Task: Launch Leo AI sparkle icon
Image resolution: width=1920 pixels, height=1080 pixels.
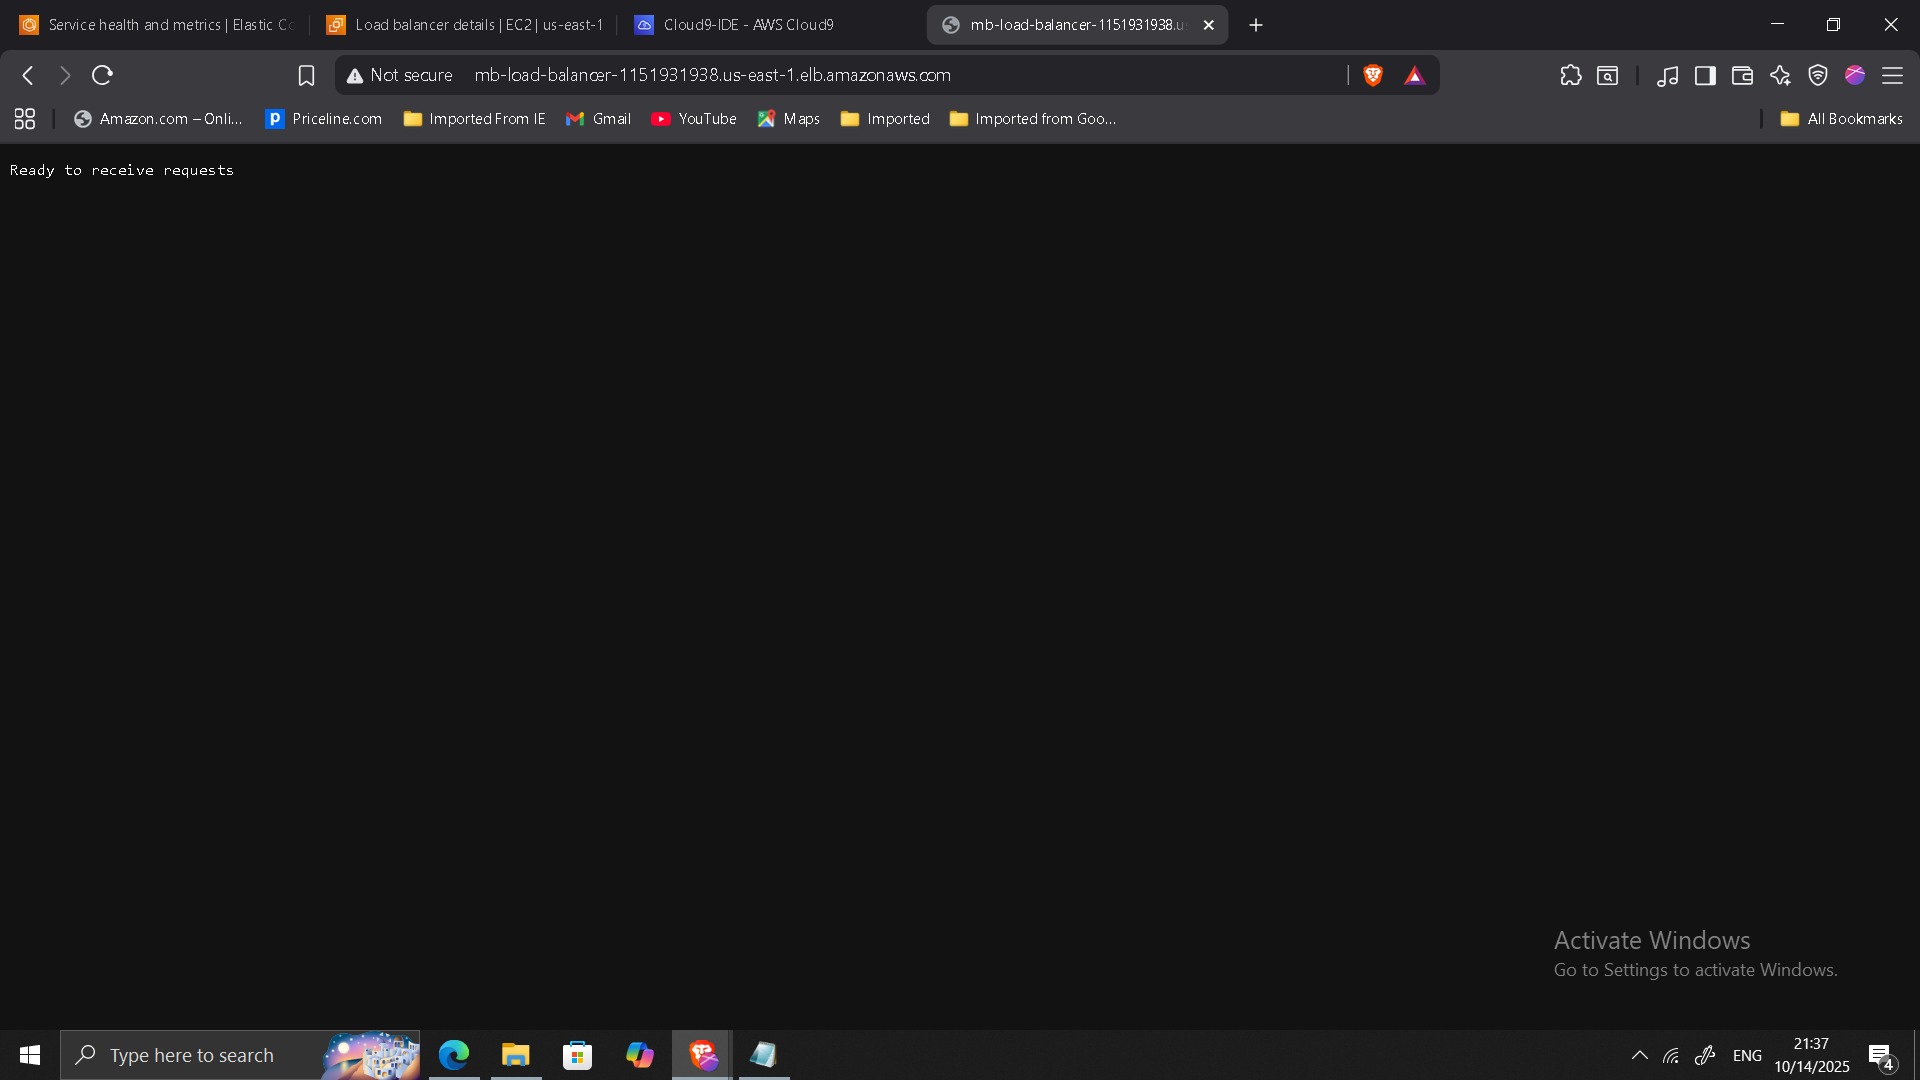Action: pos(1780,75)
